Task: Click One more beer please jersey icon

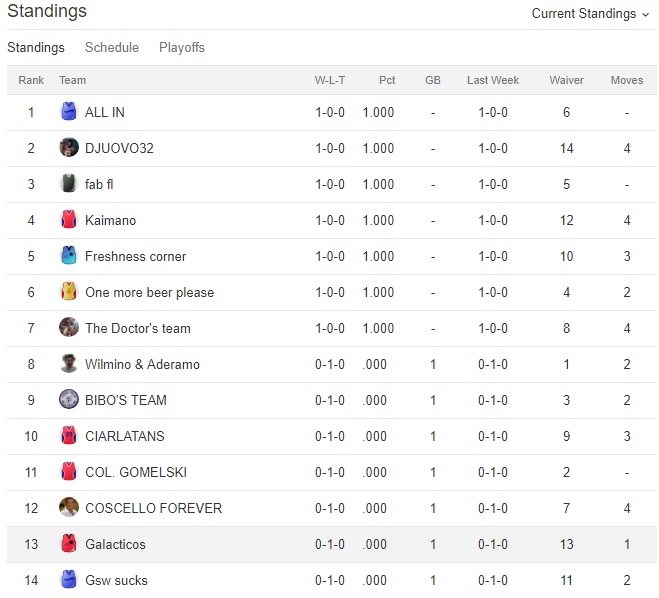Action: tap(69, 292)
